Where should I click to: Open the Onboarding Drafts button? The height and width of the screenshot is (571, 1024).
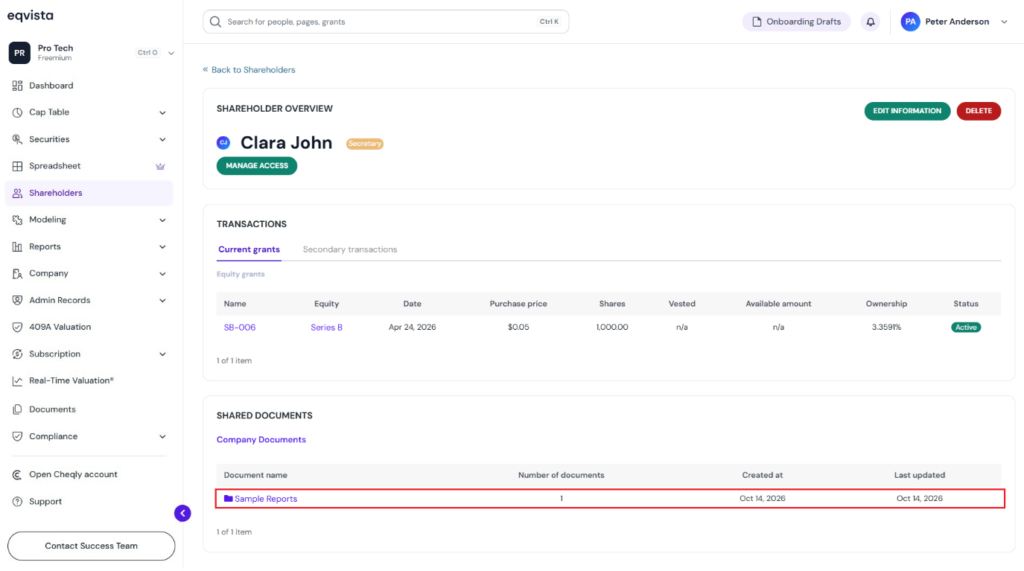[796, 22]
